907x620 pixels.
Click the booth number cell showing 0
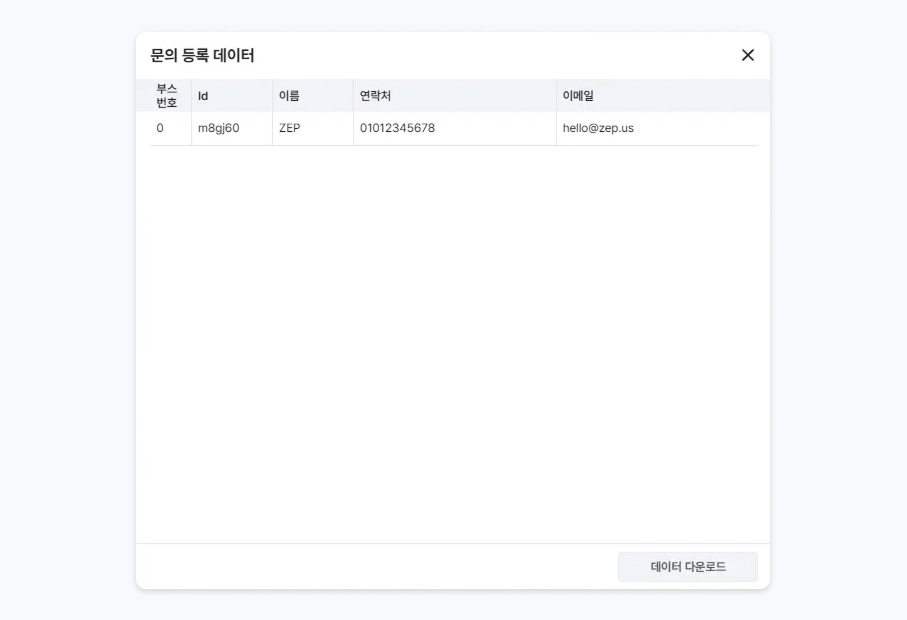pos(160,128)
